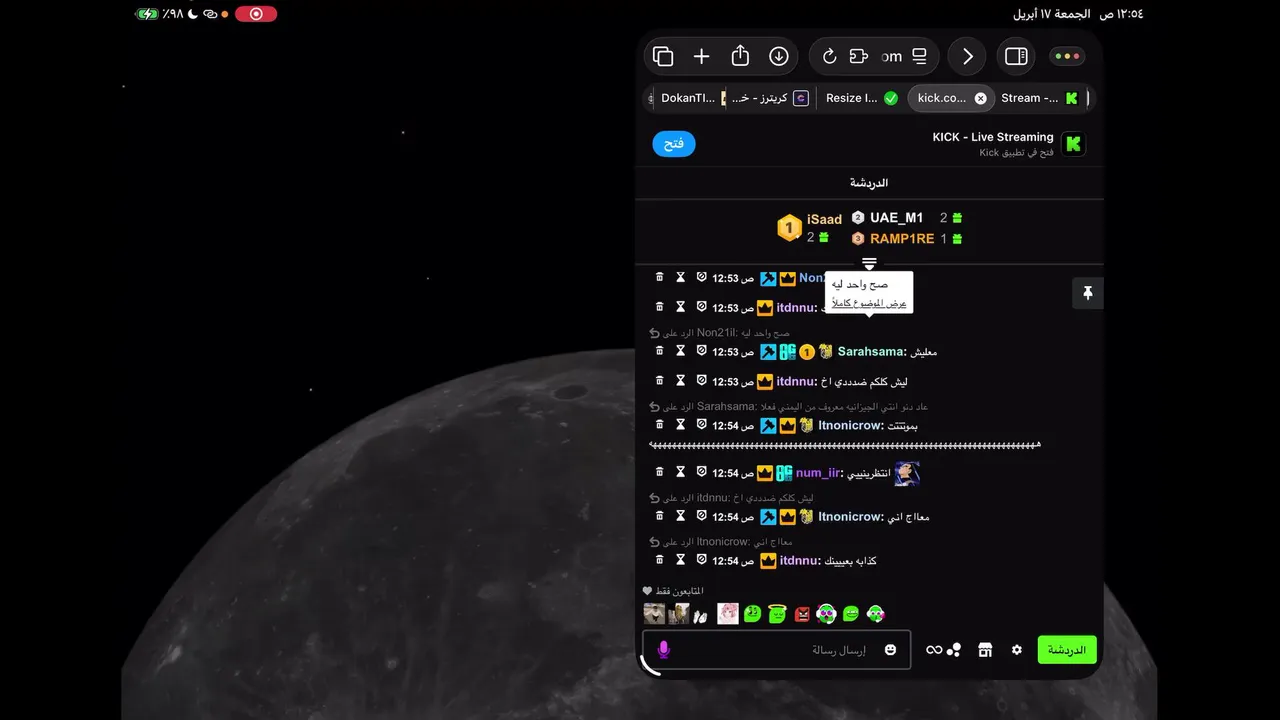This screenshot has height=720, width=1280.
Task: Delete num_iir's message with trash icon
Action: tap(659, 472)
